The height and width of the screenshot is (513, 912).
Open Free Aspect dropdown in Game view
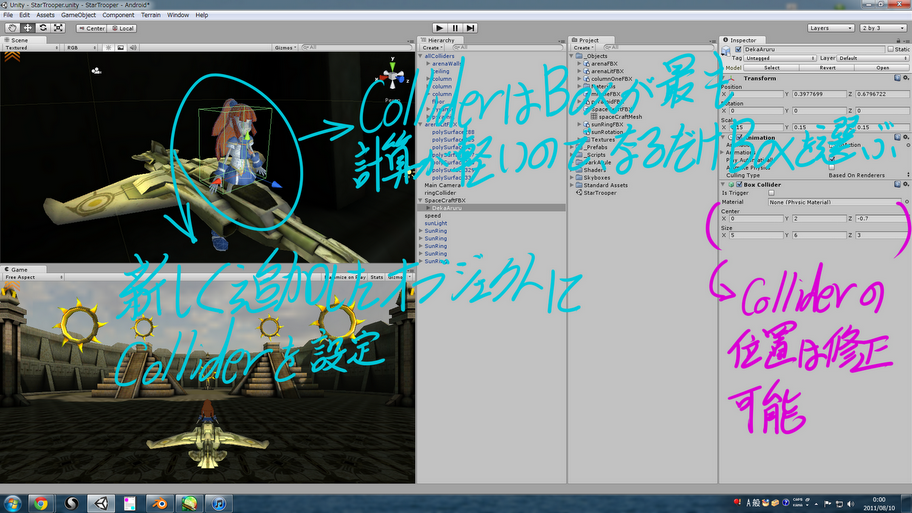click(x=33, y=277)
